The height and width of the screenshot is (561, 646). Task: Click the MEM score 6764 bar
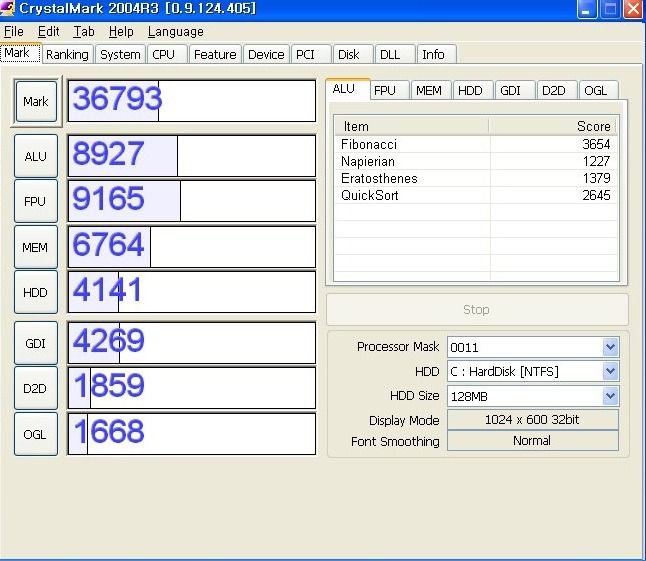[x=192, y=247]
